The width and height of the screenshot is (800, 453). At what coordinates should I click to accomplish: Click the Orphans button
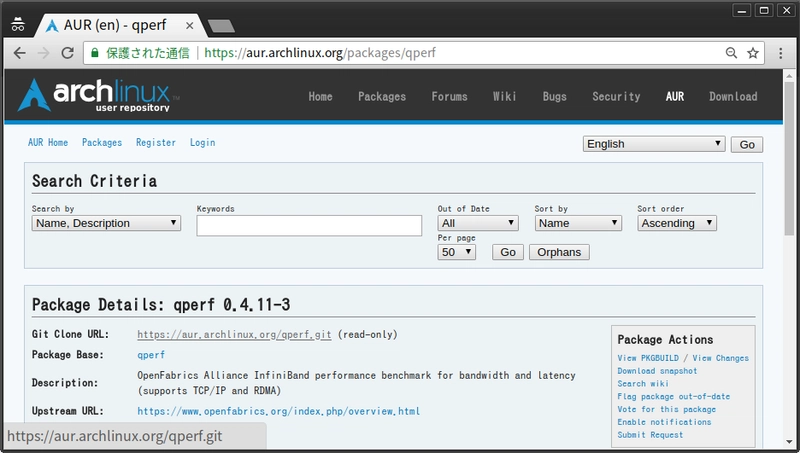[x=559, y=252]
